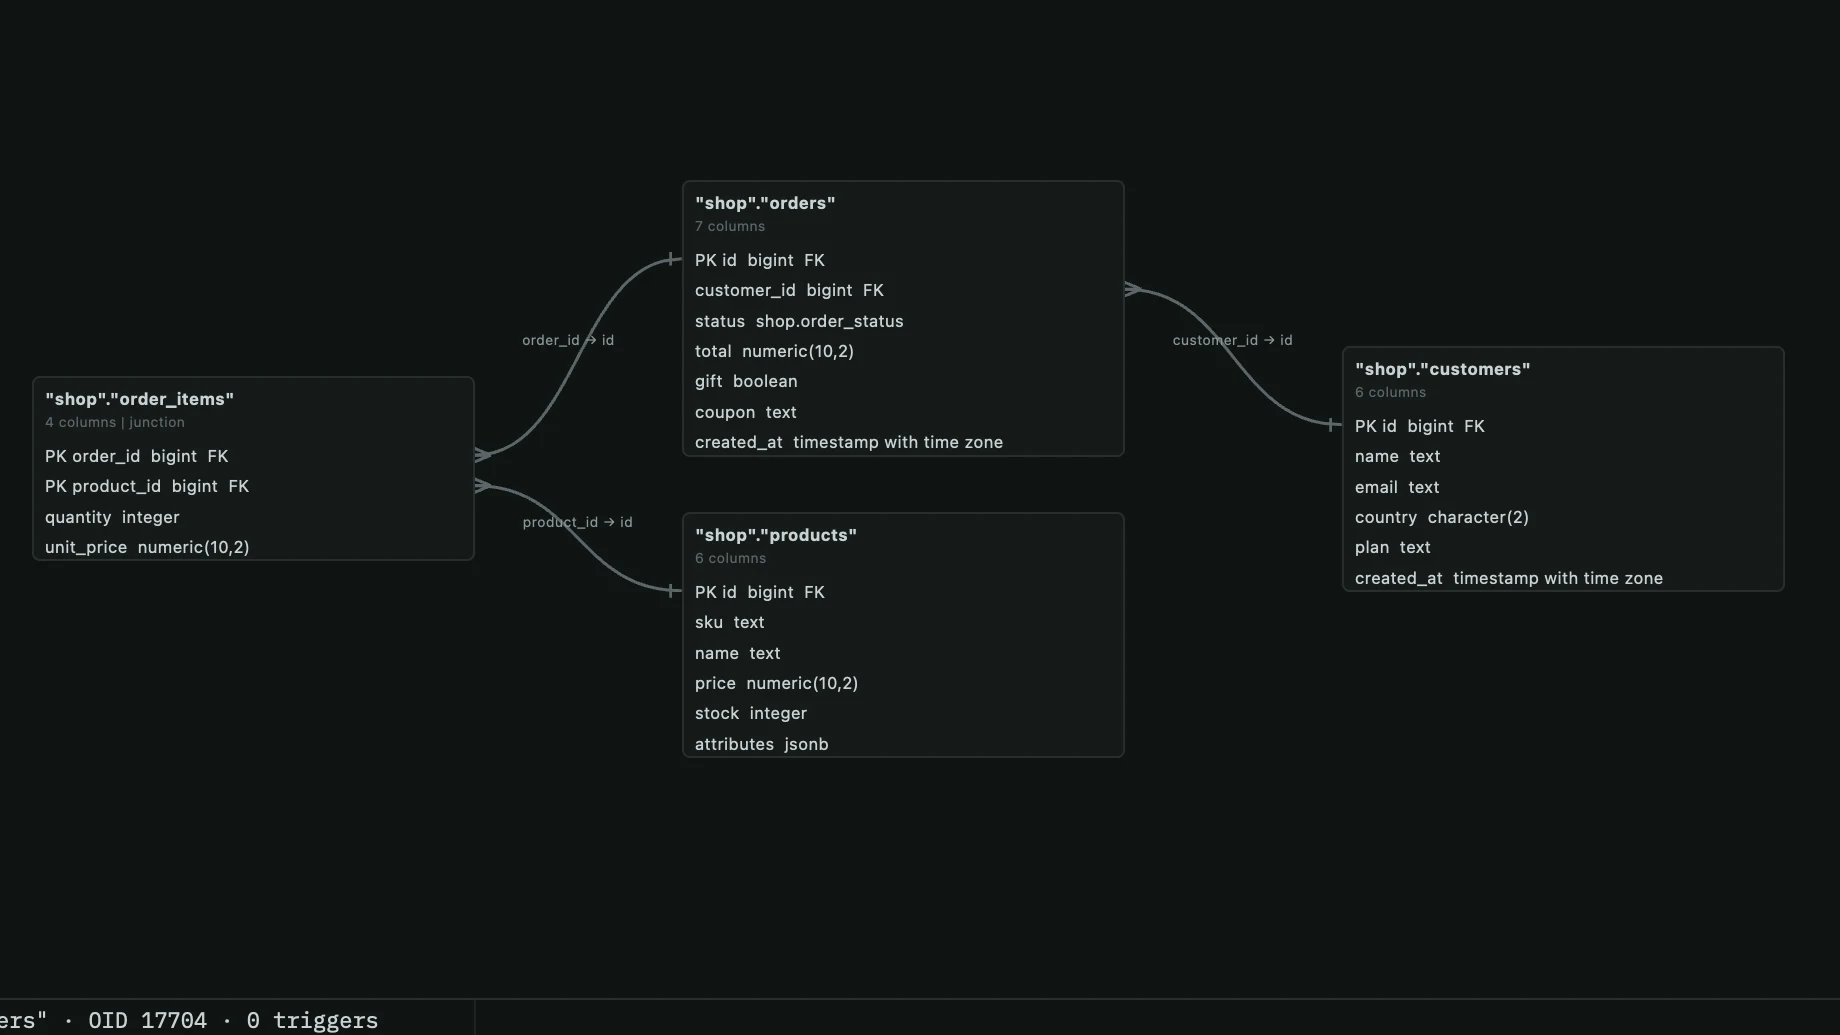Select status shop.order_status column row
1840x1035 pixels.
click(x=903, y=321)
